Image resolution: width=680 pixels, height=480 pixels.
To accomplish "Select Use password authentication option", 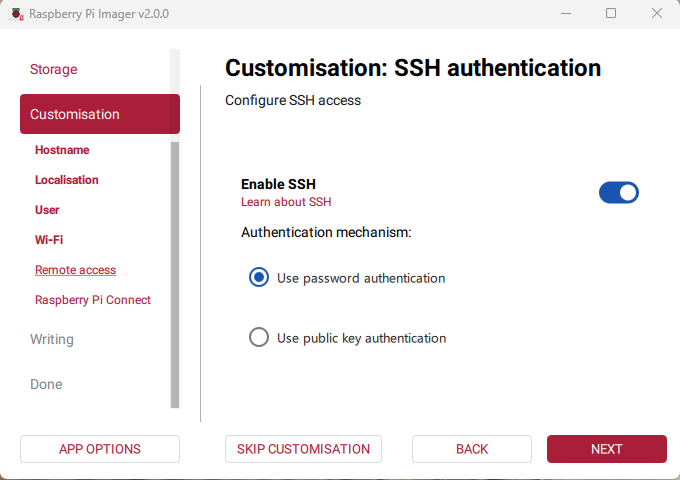I will click(259, 278).
